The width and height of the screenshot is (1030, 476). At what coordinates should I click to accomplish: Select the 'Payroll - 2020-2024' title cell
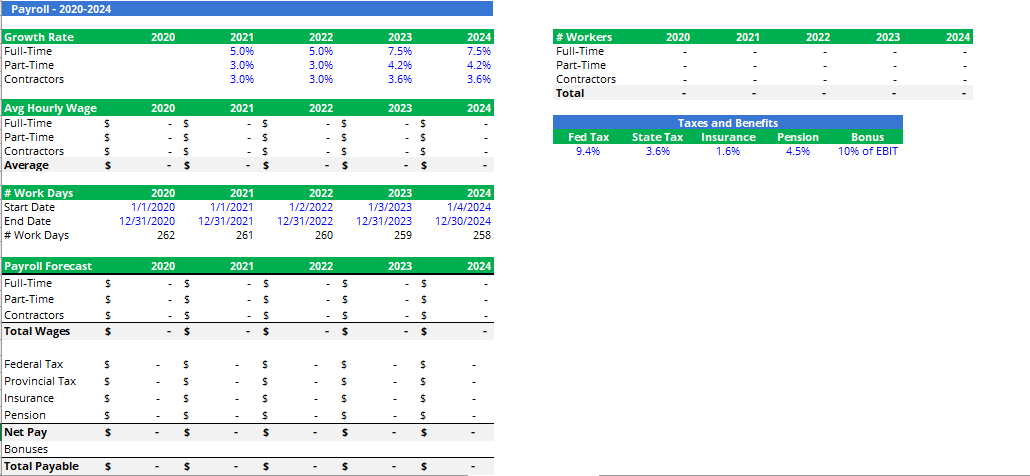(x=247, y=9)
